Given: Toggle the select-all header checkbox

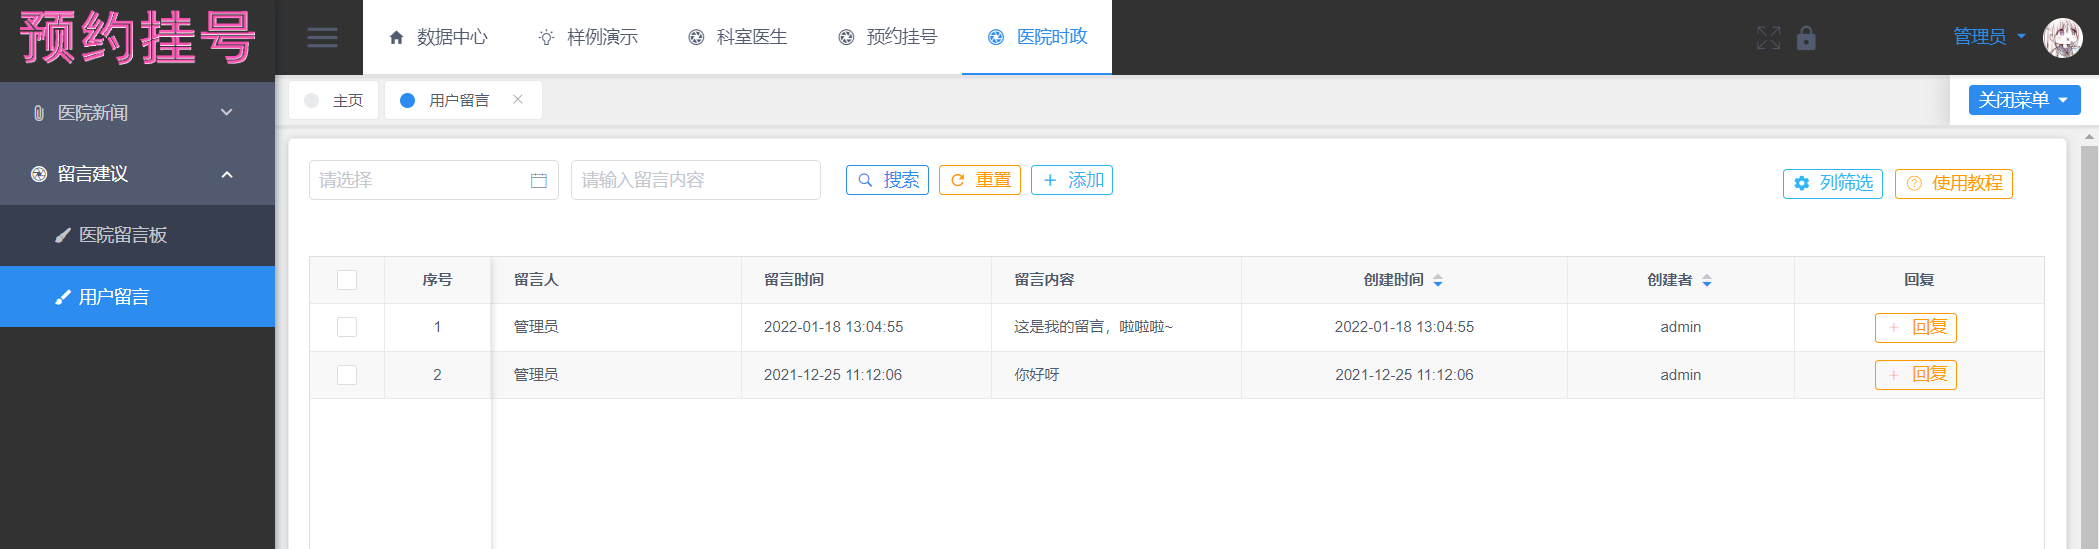Looking at the screenshot, I should pyautogui.click(x=347, y=280).
